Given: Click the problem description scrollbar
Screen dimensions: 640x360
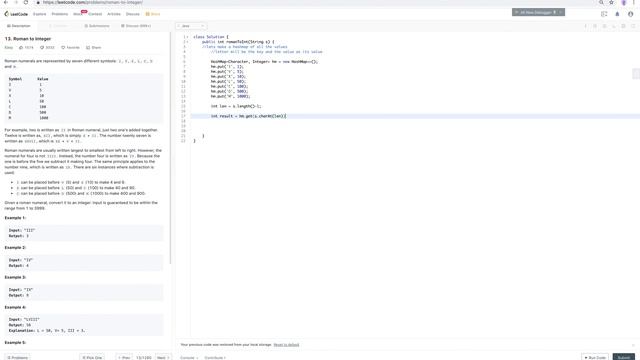Looking at the screenshot, I should pyautogui.click(x=171, y=148).
